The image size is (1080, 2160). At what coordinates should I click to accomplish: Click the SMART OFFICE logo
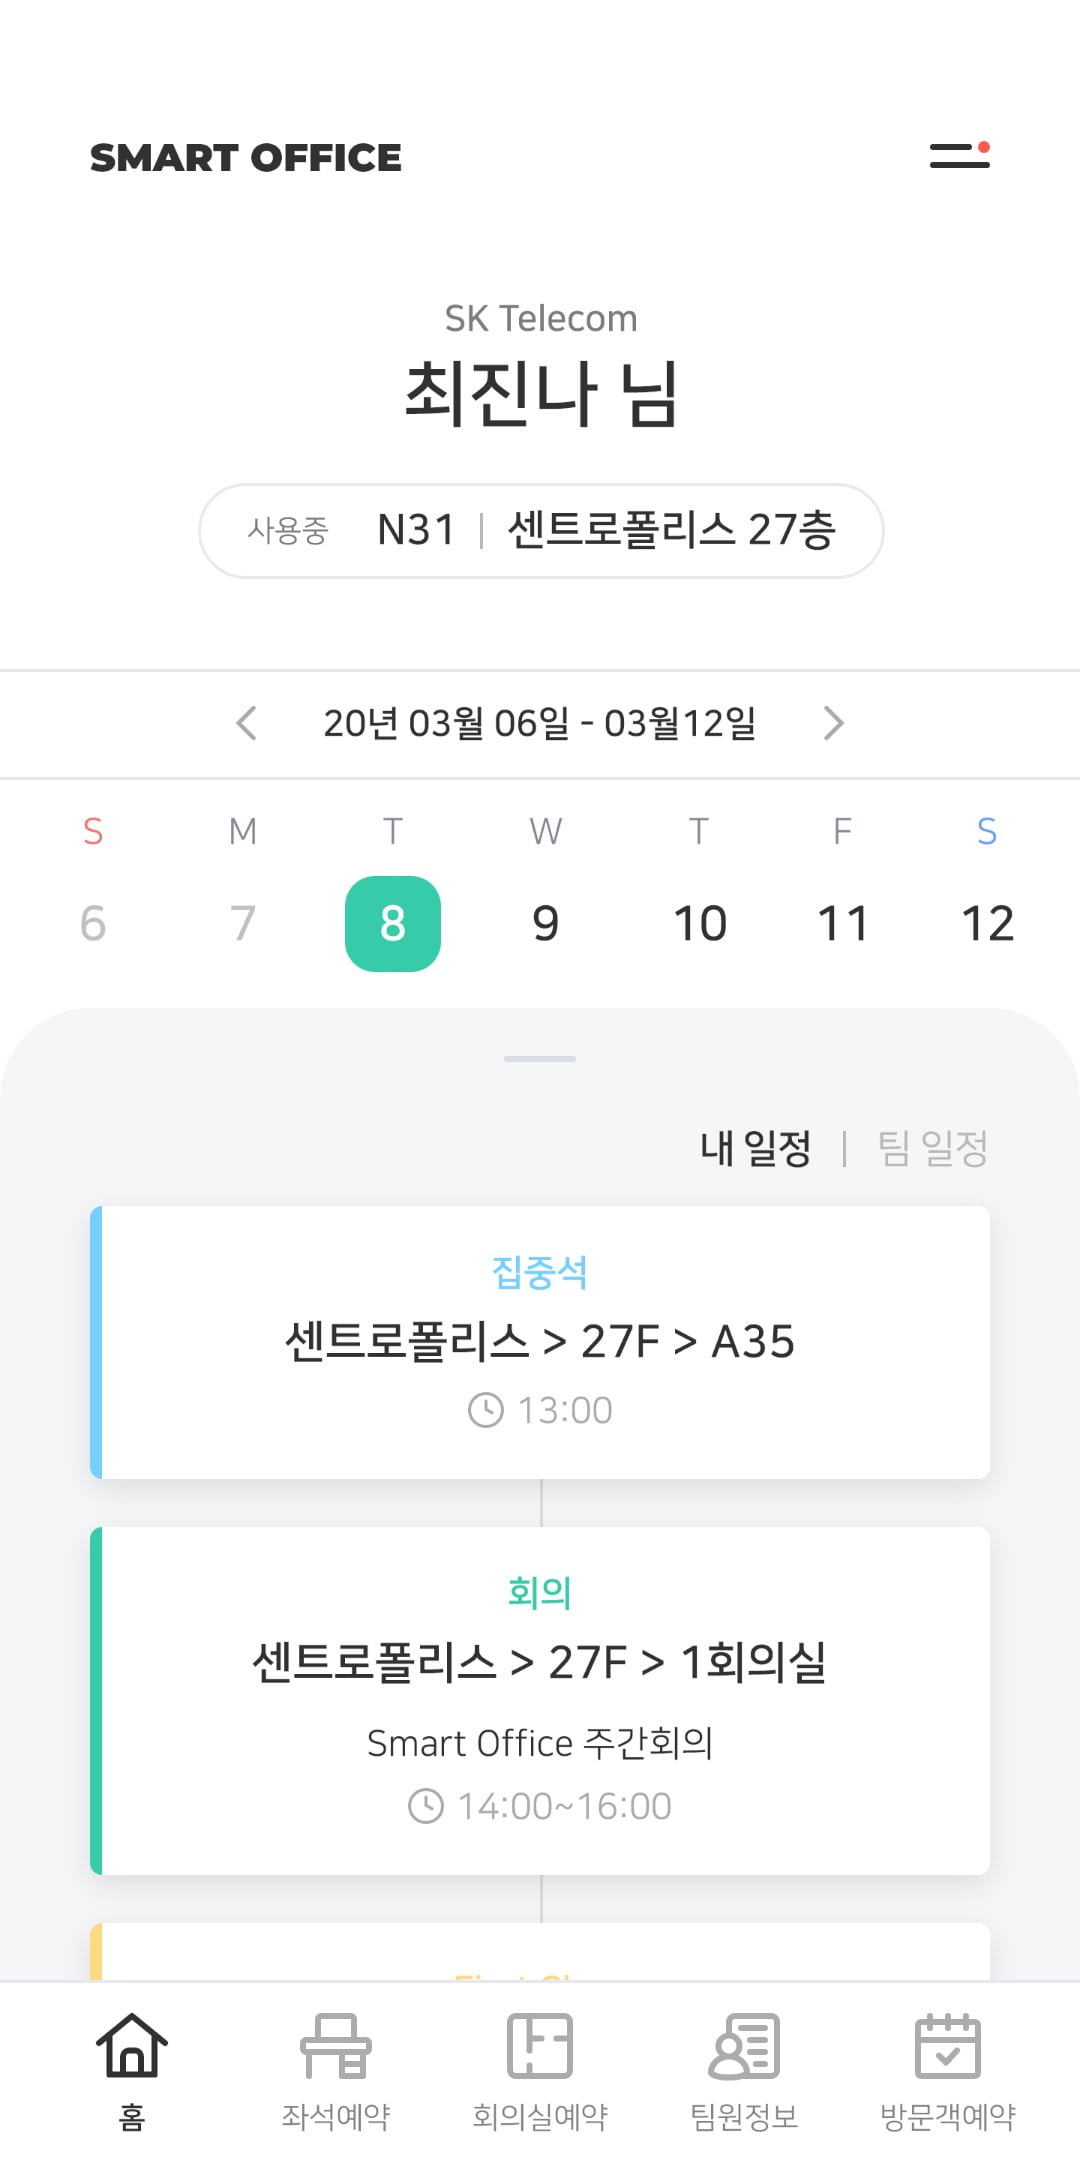(x=246, y=158)
